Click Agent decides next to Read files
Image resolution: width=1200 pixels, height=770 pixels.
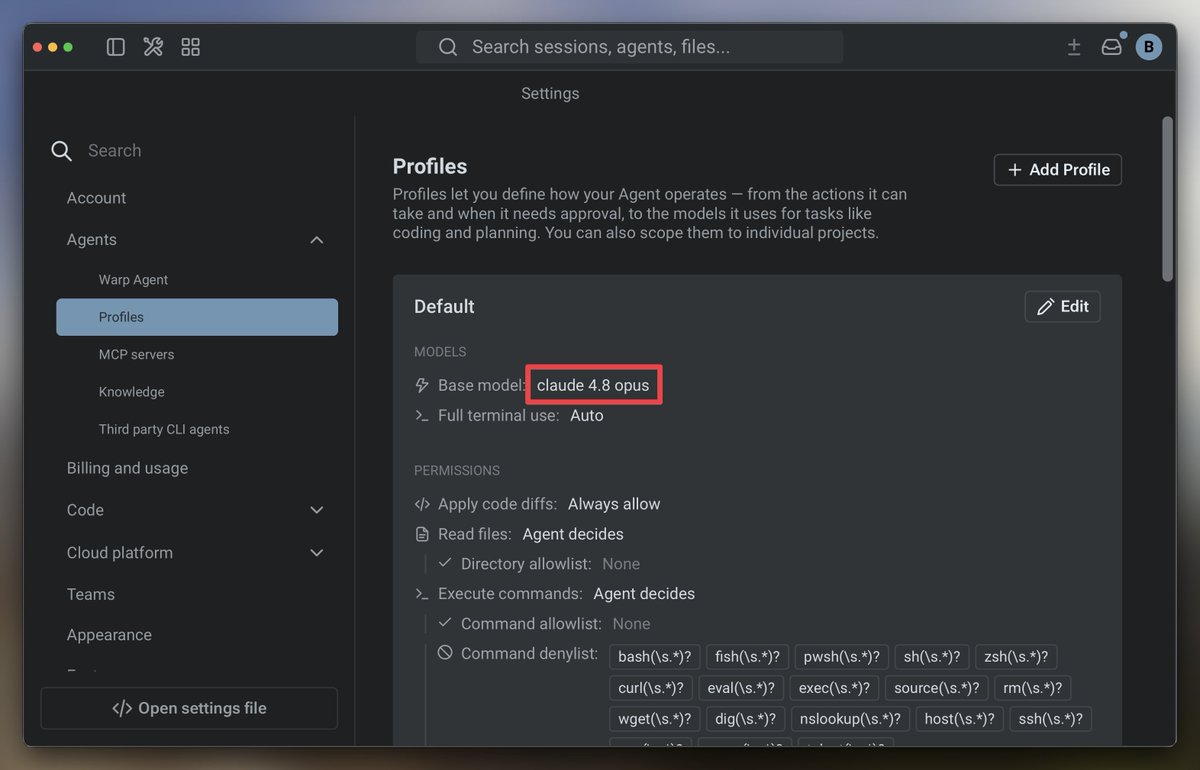click(x=573, y=534)
